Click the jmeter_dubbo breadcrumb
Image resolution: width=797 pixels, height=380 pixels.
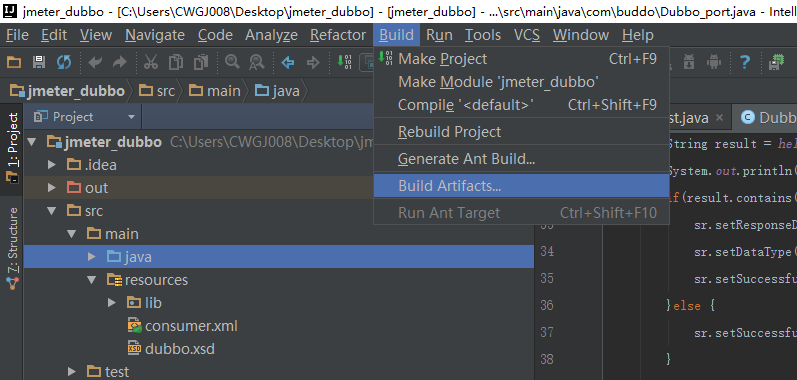click(x=68, y=91)
